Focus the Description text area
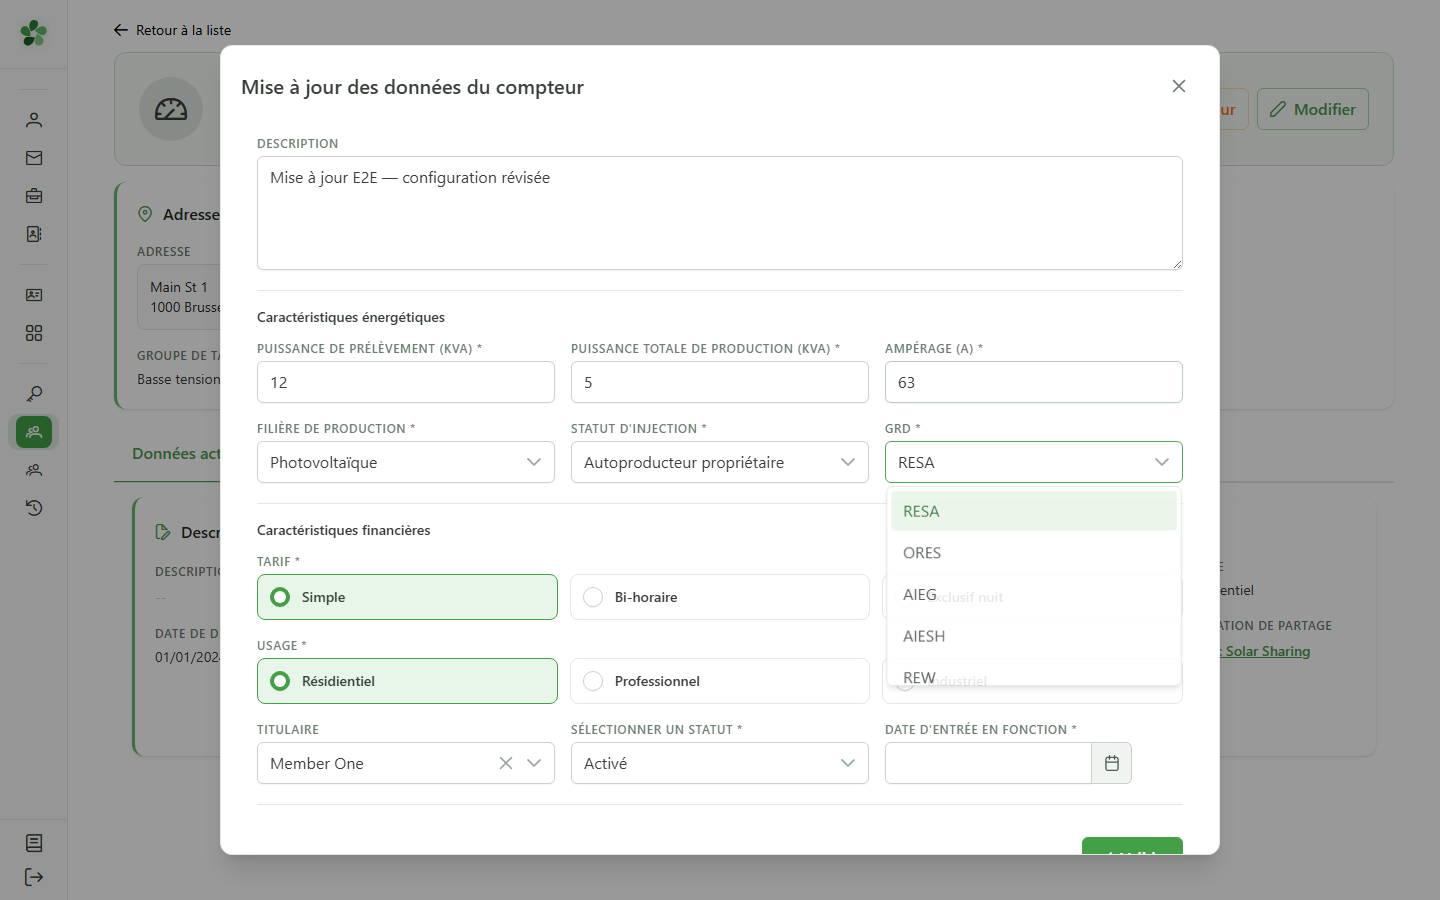The image size is (1440, 900). coord(720,213)
